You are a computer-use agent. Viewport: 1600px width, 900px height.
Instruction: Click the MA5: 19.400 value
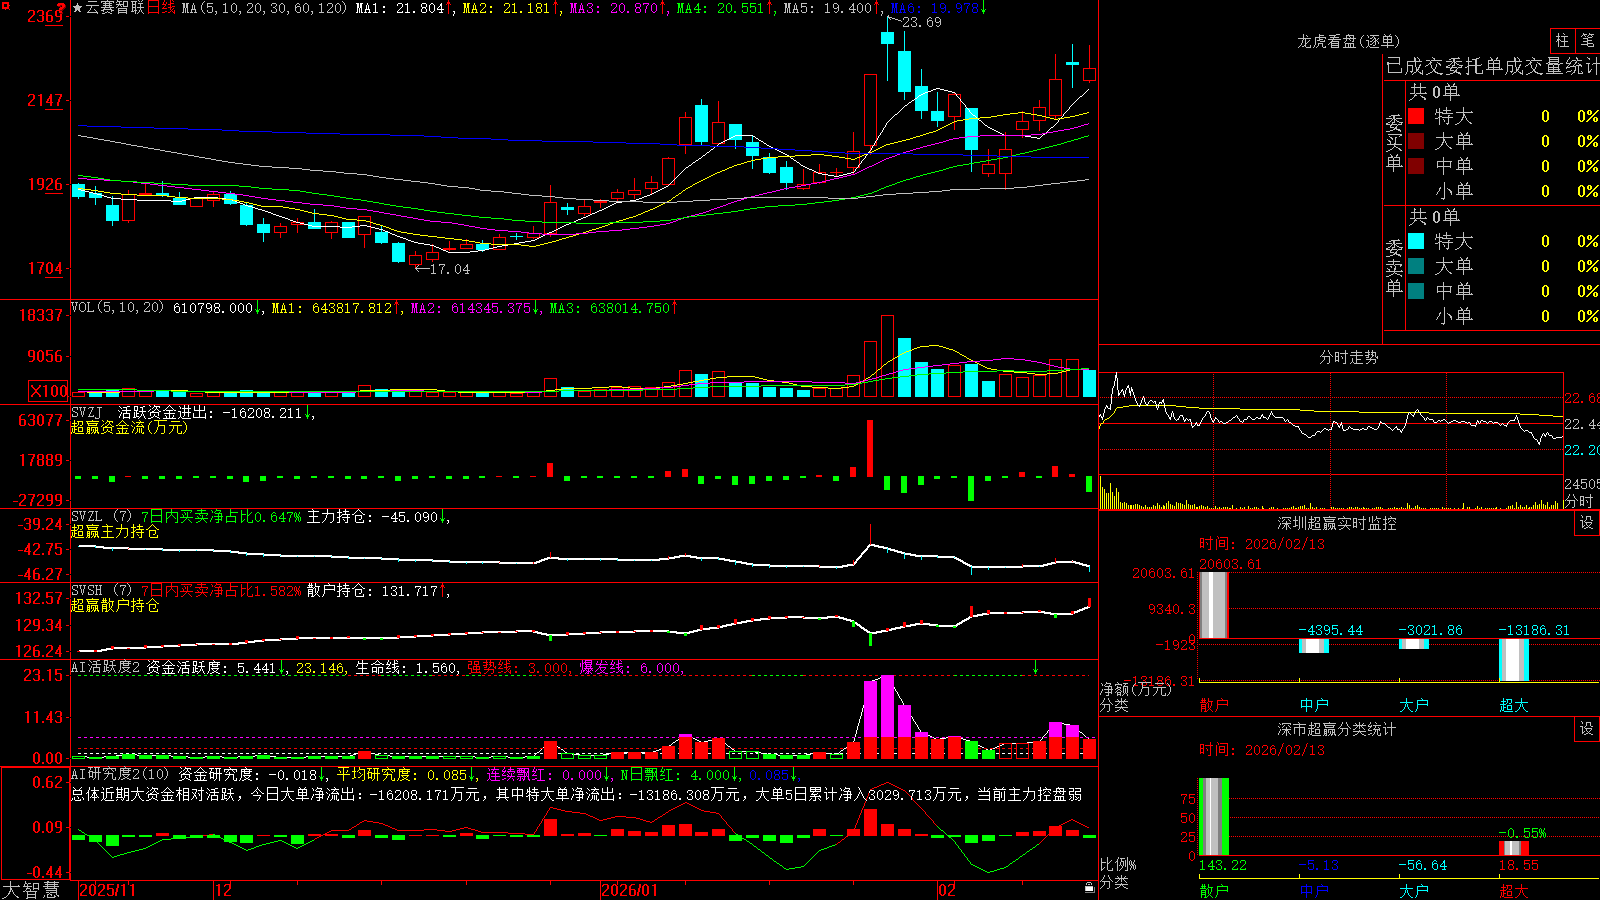[828, 8]
